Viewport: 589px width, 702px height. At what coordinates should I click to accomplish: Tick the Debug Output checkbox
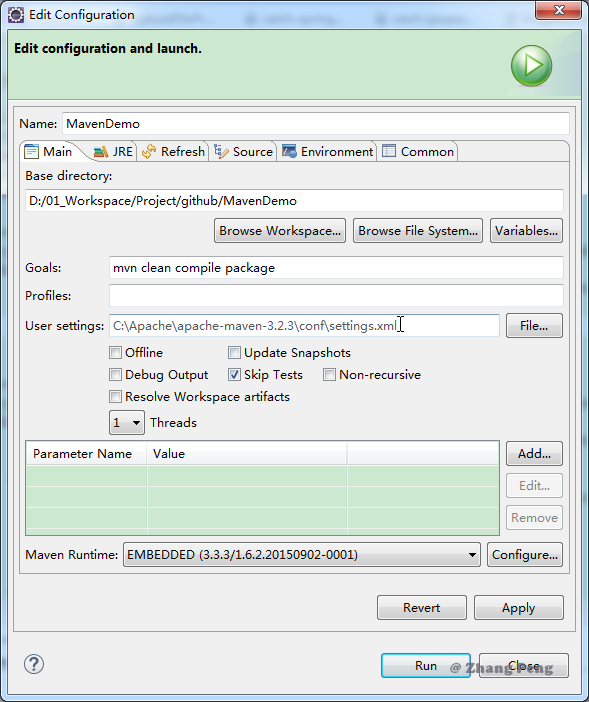click(x=115, y=375)
